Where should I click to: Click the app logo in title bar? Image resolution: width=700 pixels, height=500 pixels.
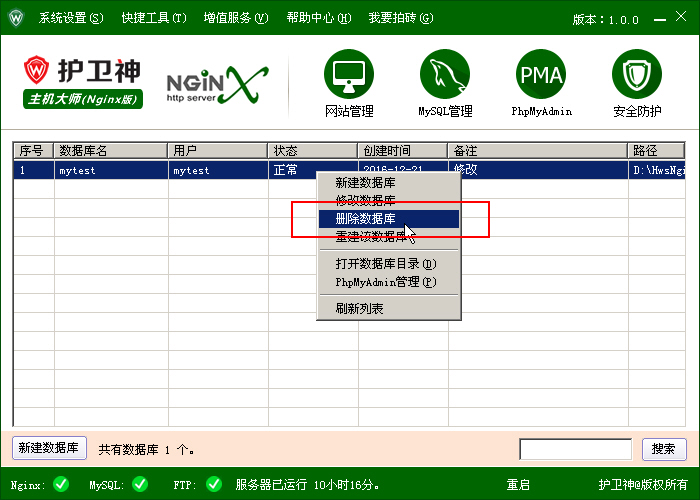pyautogui.click(x=16, y=18)
